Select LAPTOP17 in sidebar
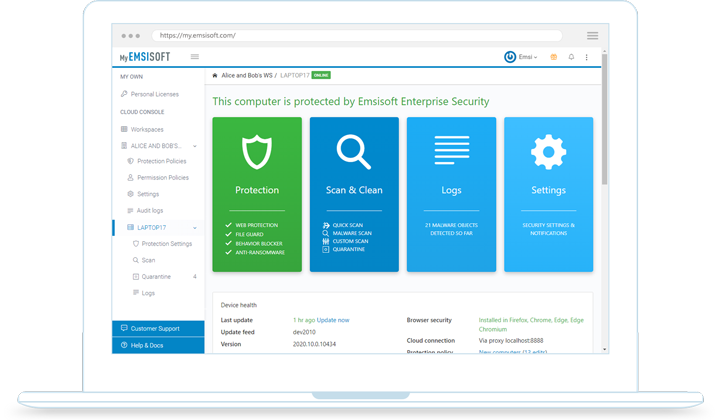The image size is (718, 420). [x=152, y=228]
